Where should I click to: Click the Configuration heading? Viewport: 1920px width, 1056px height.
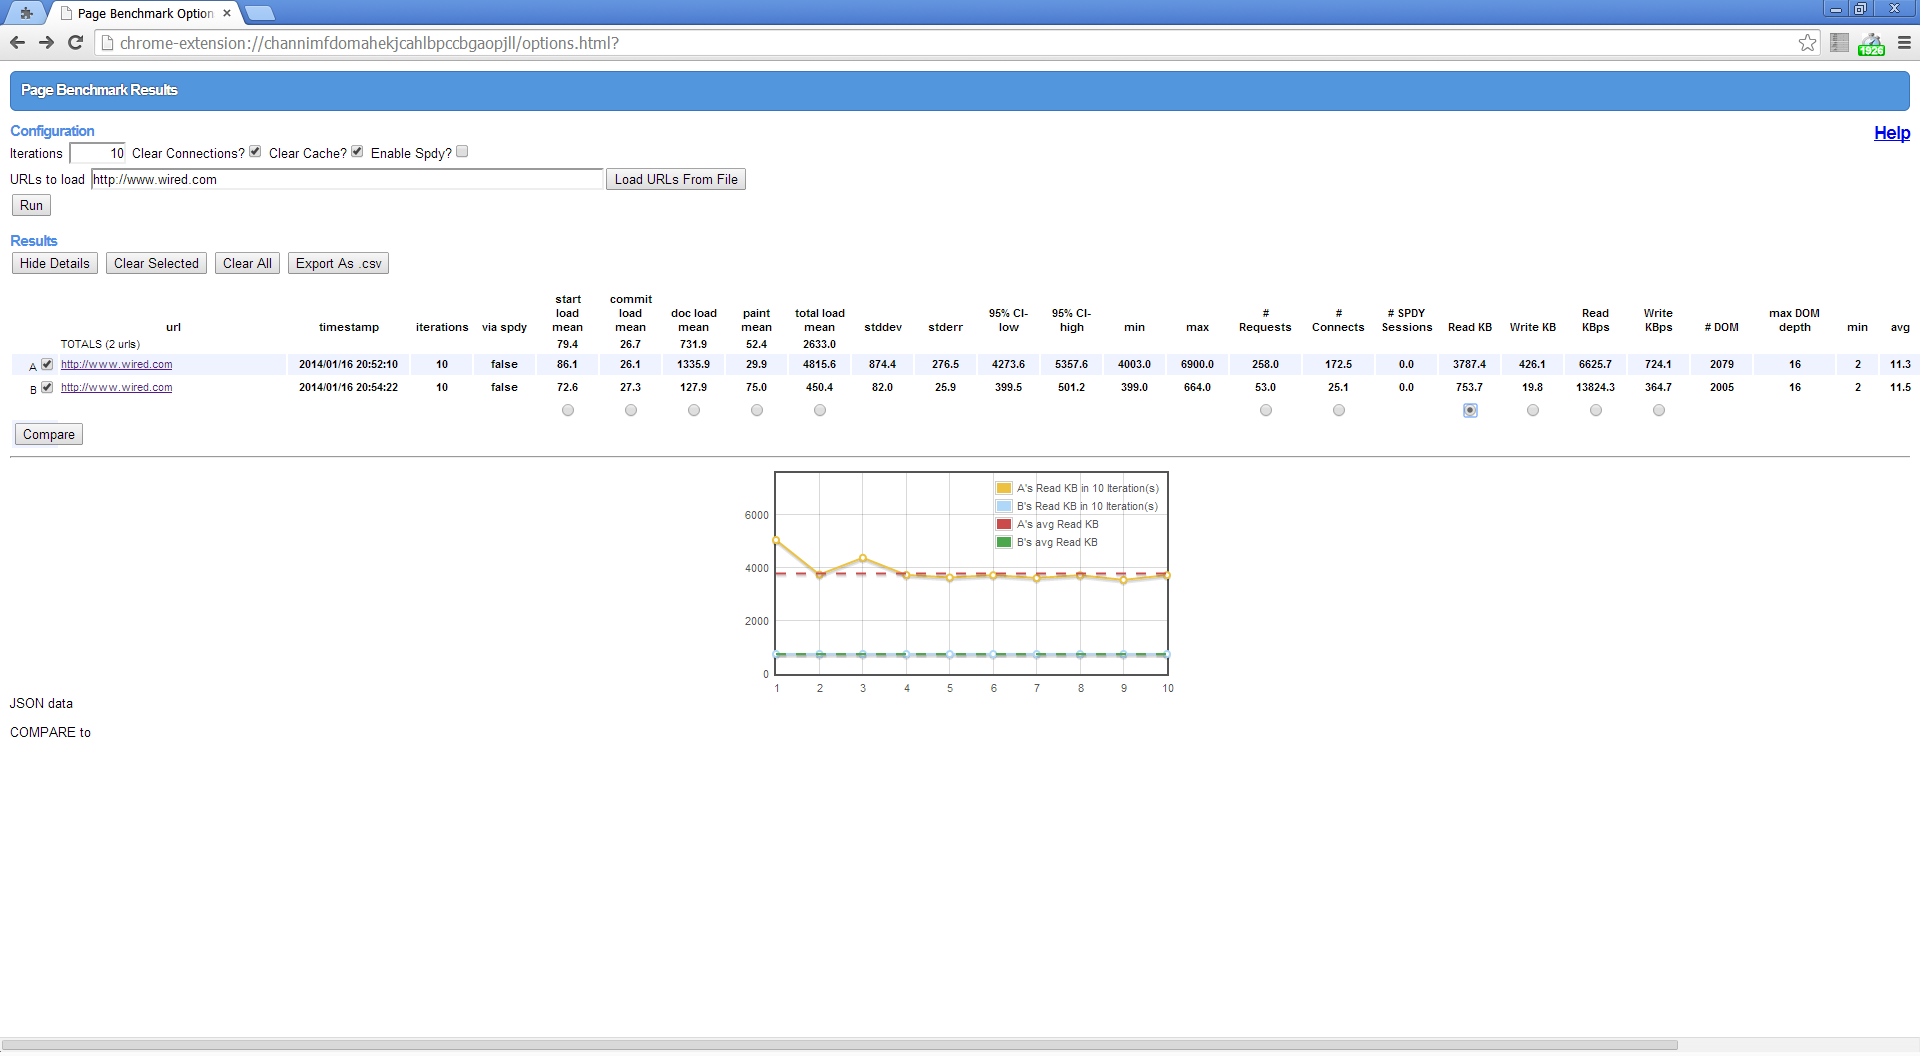point(52,131)
